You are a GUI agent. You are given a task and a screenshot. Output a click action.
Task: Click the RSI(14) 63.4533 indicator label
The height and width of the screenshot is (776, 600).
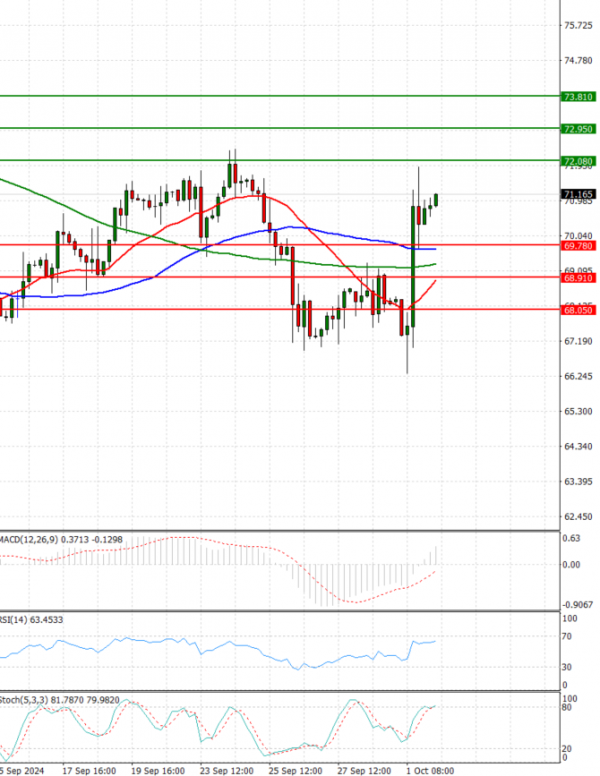(x=31, y=620)
